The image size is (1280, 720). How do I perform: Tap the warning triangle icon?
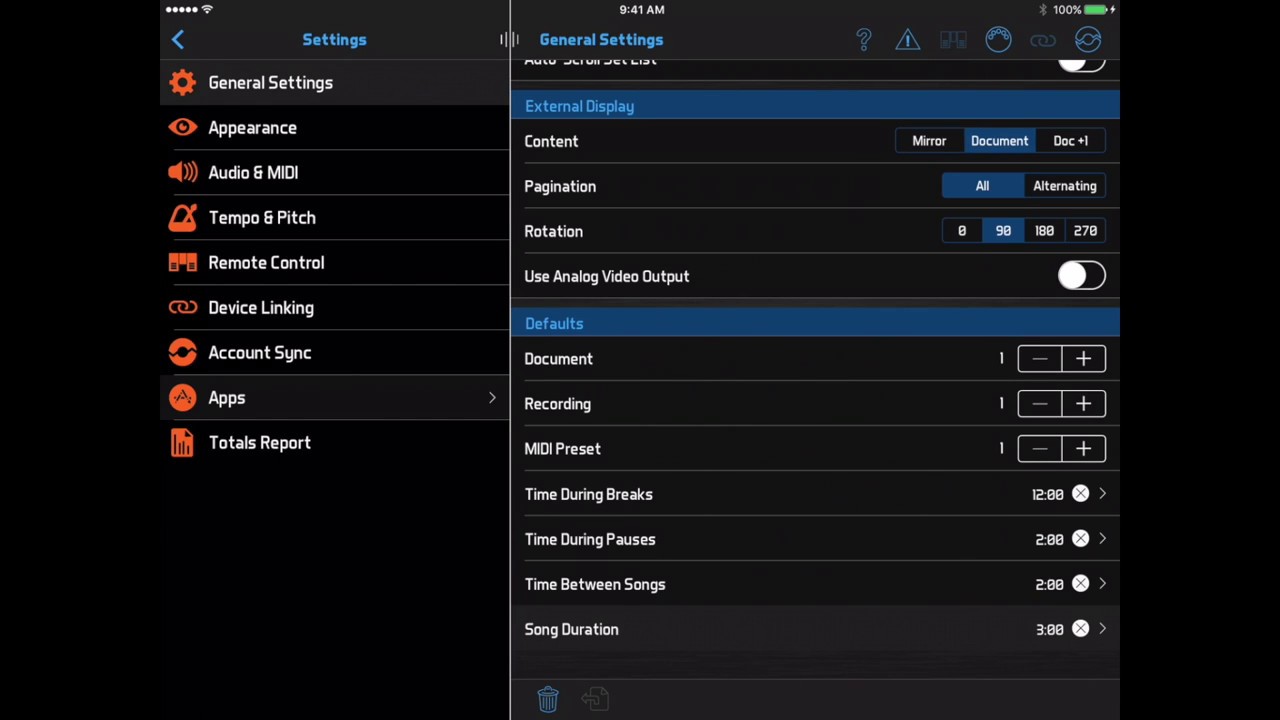click(x=908, y=40)
